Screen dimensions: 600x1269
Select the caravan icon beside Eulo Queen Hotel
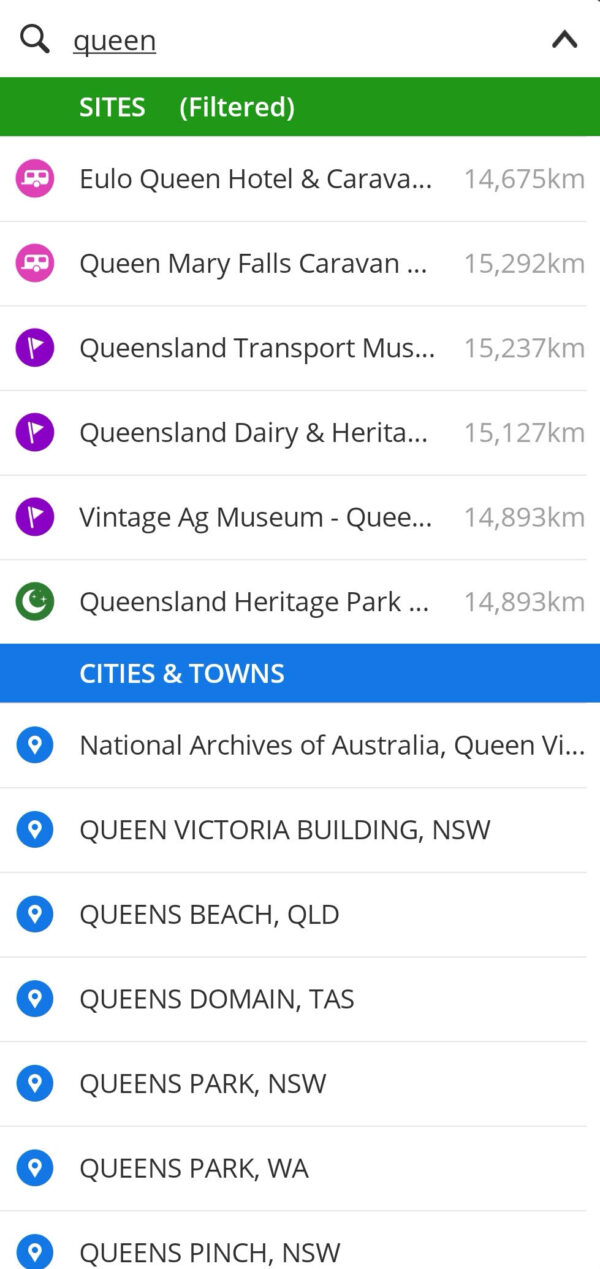pyautogui.click(x=35, y=178)
